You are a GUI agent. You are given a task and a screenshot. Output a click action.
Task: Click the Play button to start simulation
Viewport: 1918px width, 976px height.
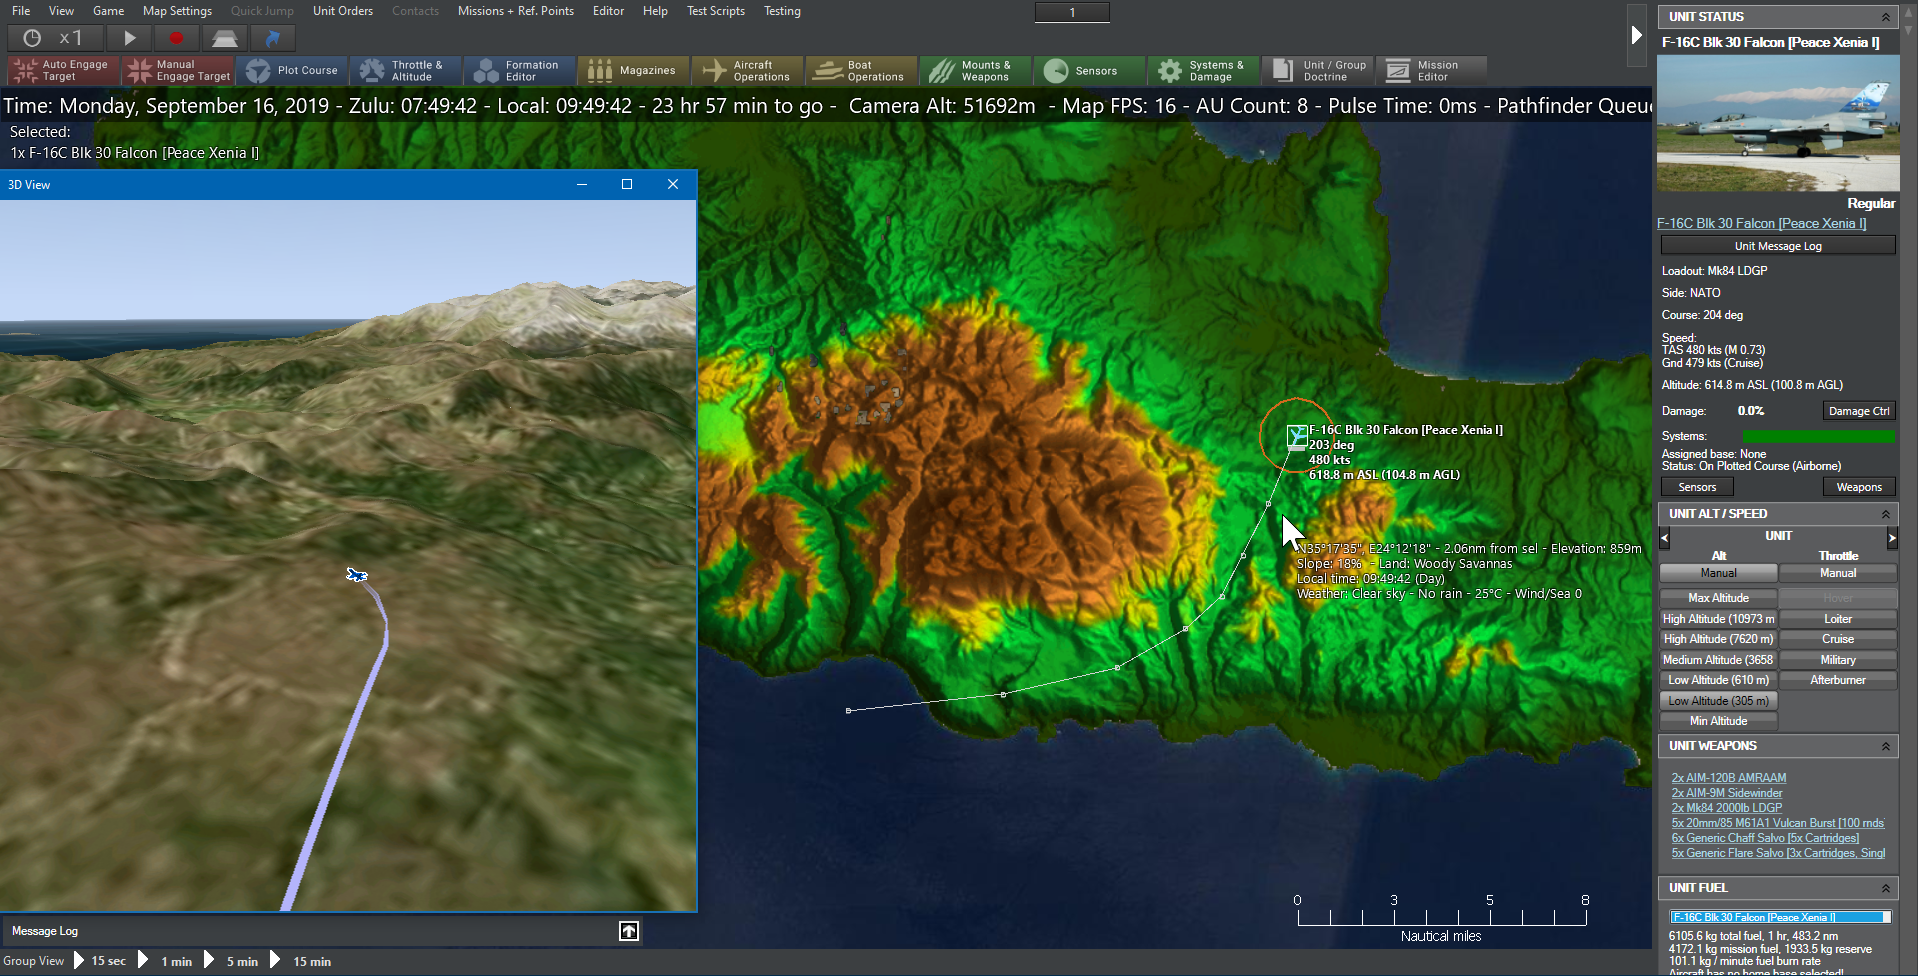click(129, 38)
